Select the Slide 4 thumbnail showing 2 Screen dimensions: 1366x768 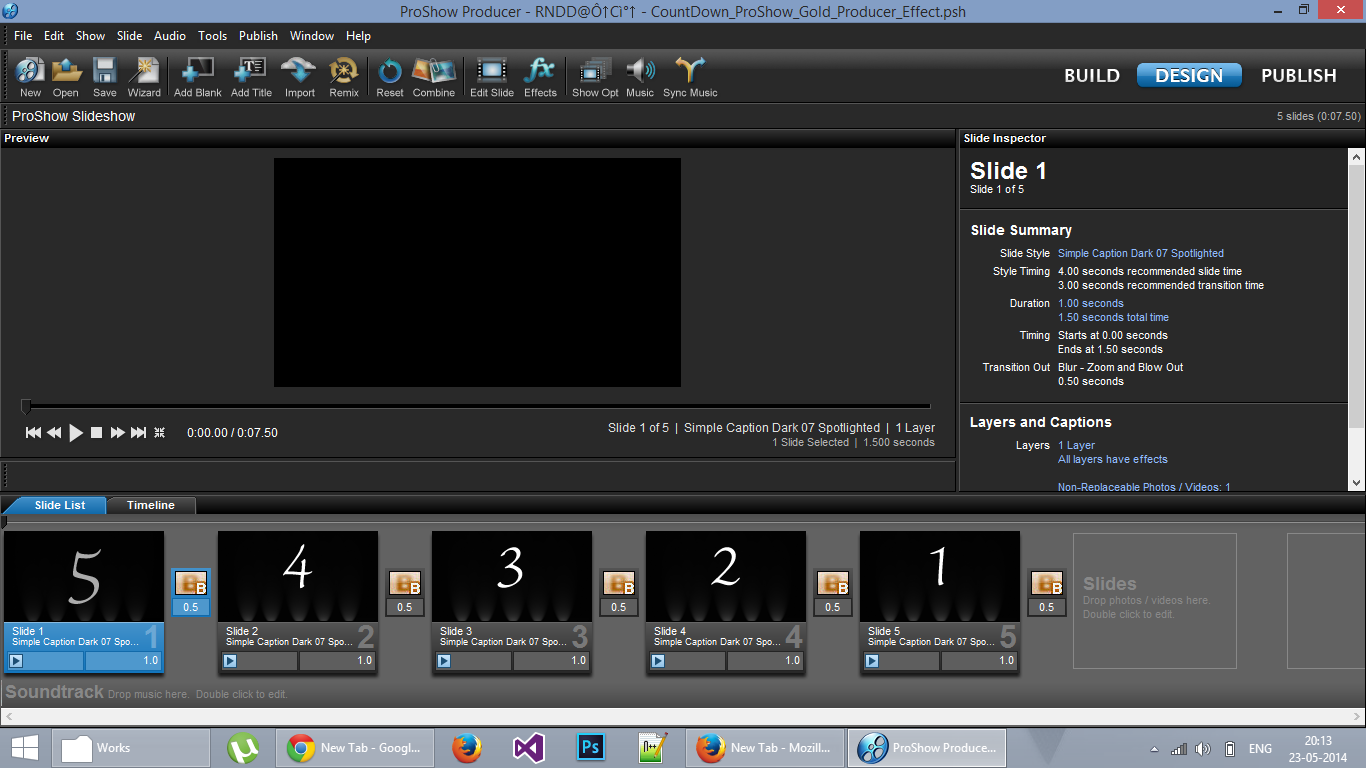click(726, 576)
